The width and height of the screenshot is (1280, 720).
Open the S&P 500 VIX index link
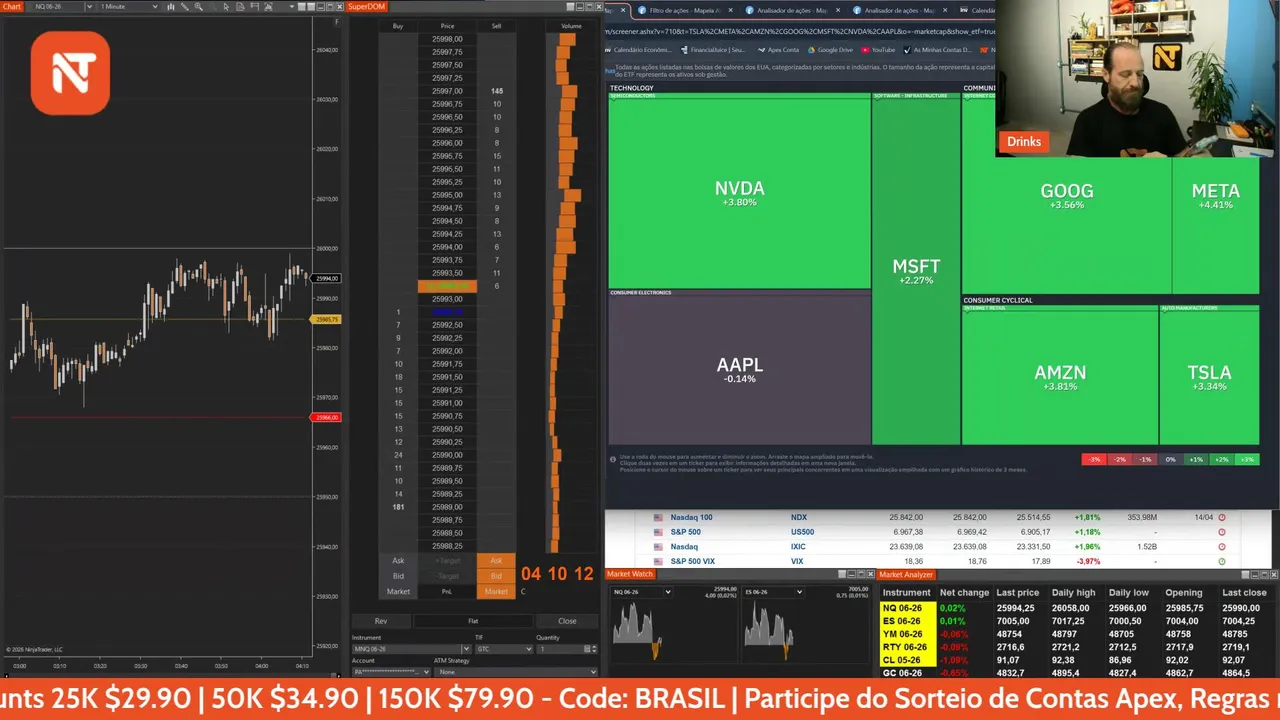click(x=693, y=561)
